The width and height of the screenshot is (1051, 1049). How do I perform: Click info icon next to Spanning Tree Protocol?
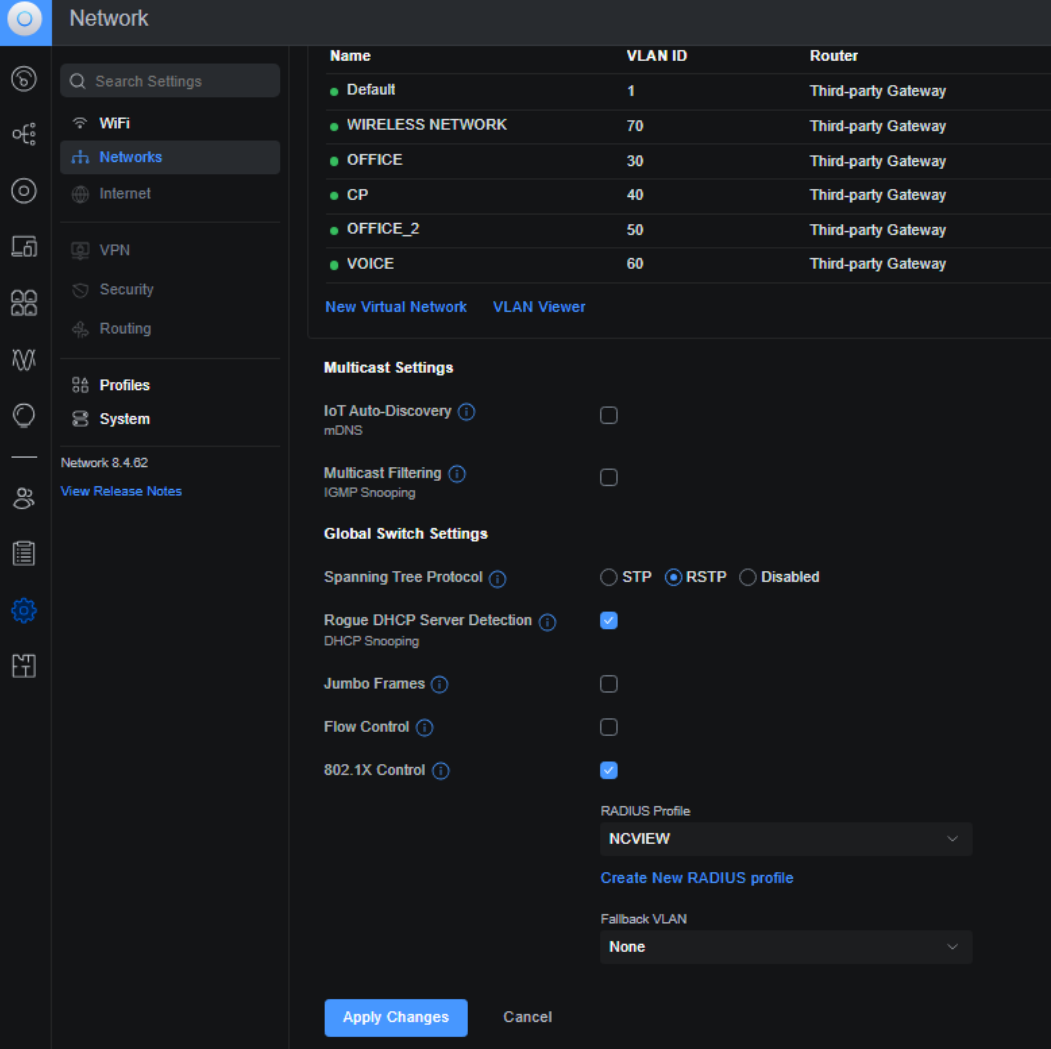tap(497, 578)
